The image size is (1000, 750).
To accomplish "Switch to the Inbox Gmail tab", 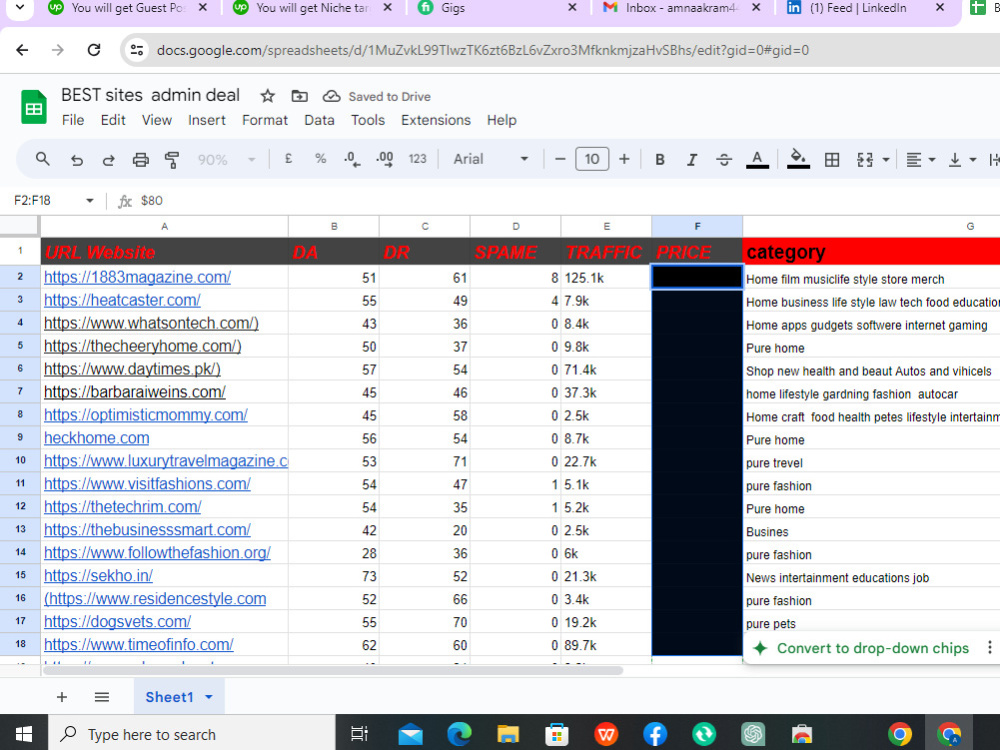I will click(679, 8).
